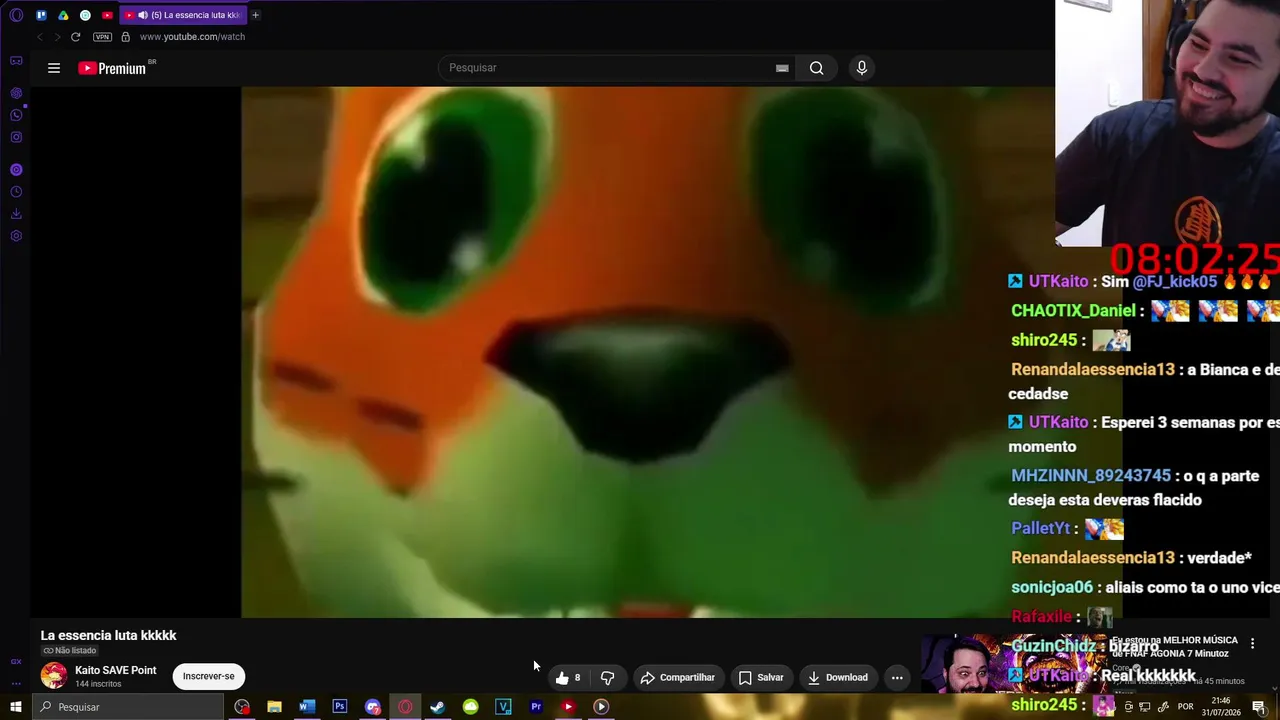Open a new browser tab
The height and width of the screenshot is (720, 1280).
tap(255, 15)
